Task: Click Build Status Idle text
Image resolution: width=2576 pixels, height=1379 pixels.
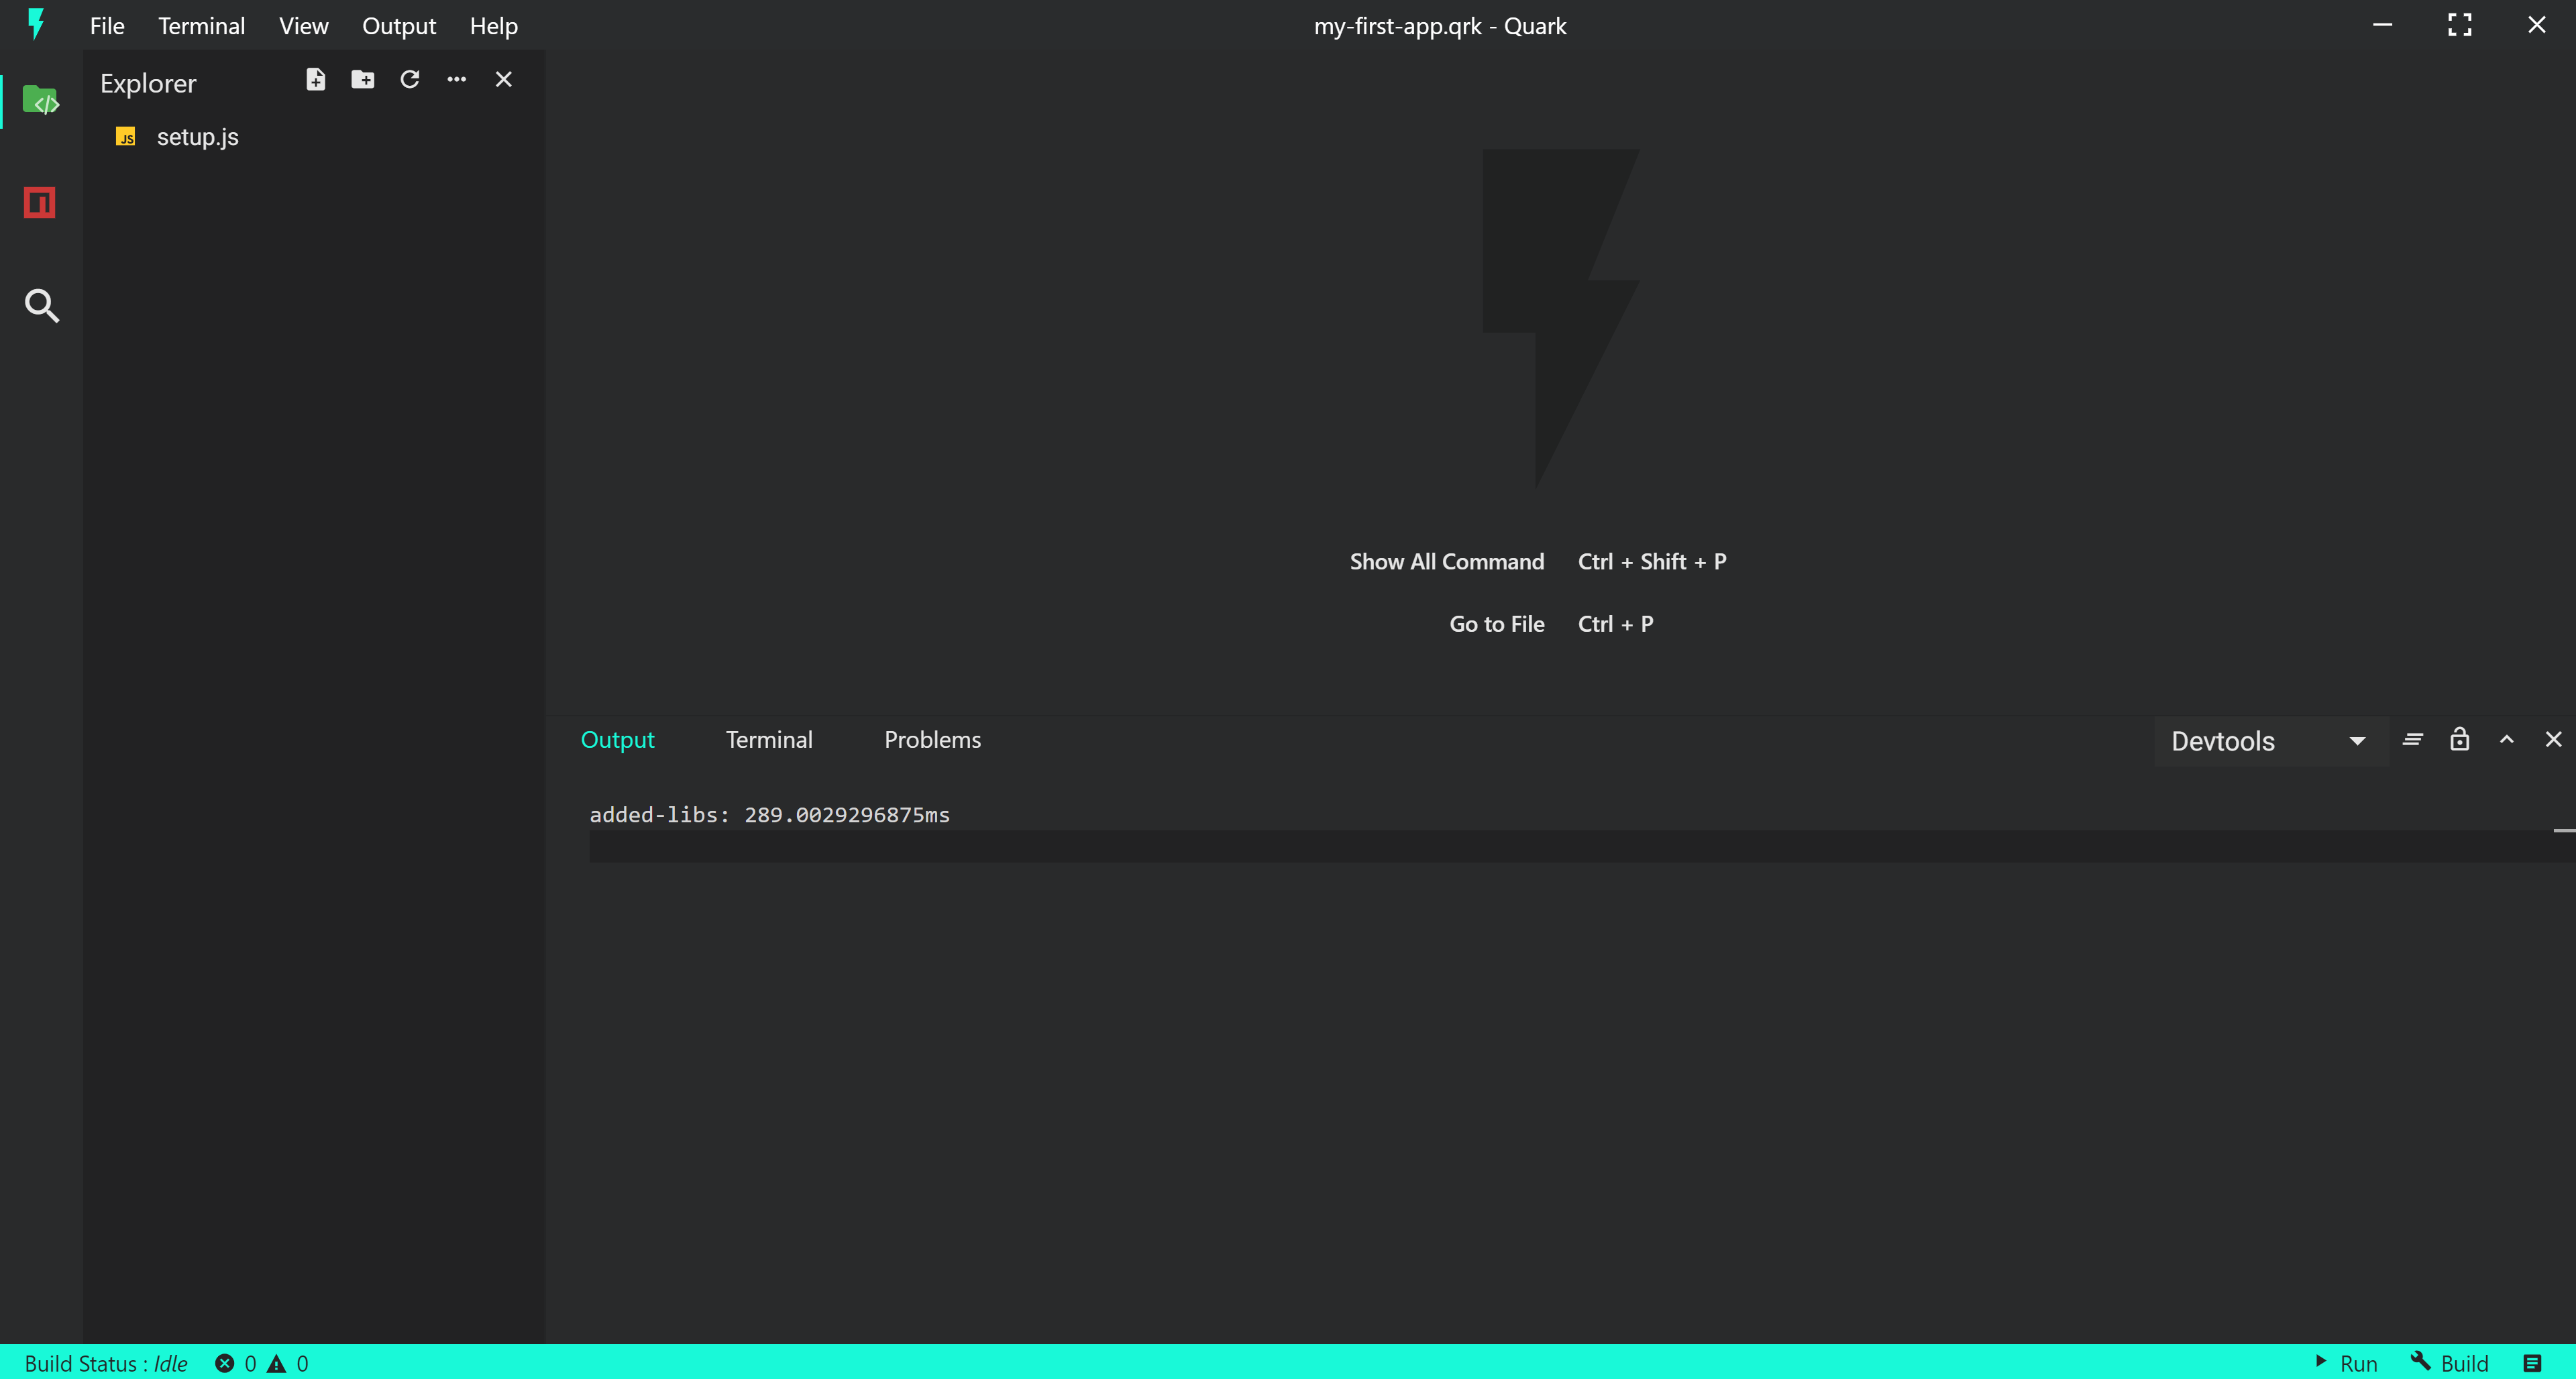Action: point(106,1363)
